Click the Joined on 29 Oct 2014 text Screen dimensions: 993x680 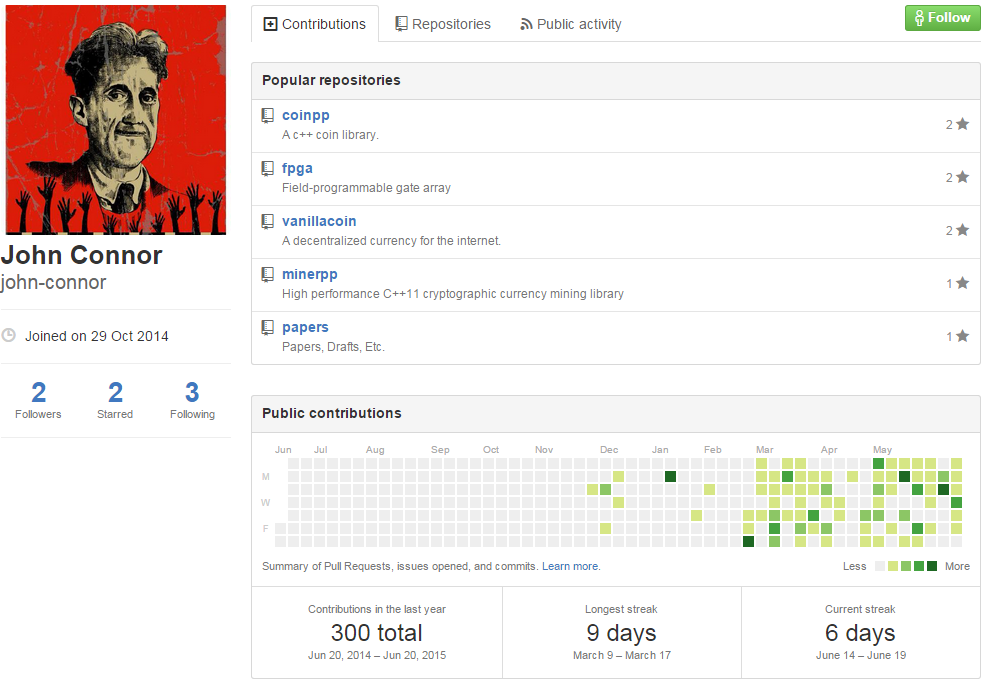(x=97, y=336)
